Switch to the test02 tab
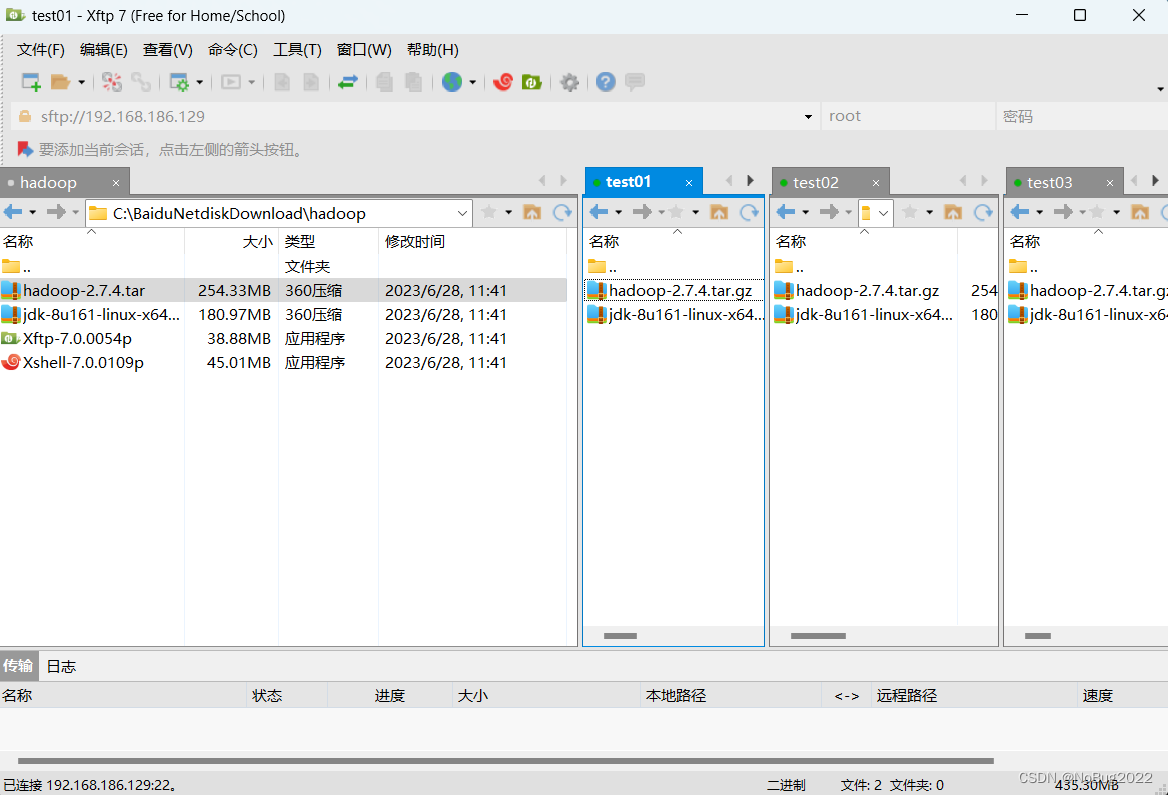 [816, 183]
